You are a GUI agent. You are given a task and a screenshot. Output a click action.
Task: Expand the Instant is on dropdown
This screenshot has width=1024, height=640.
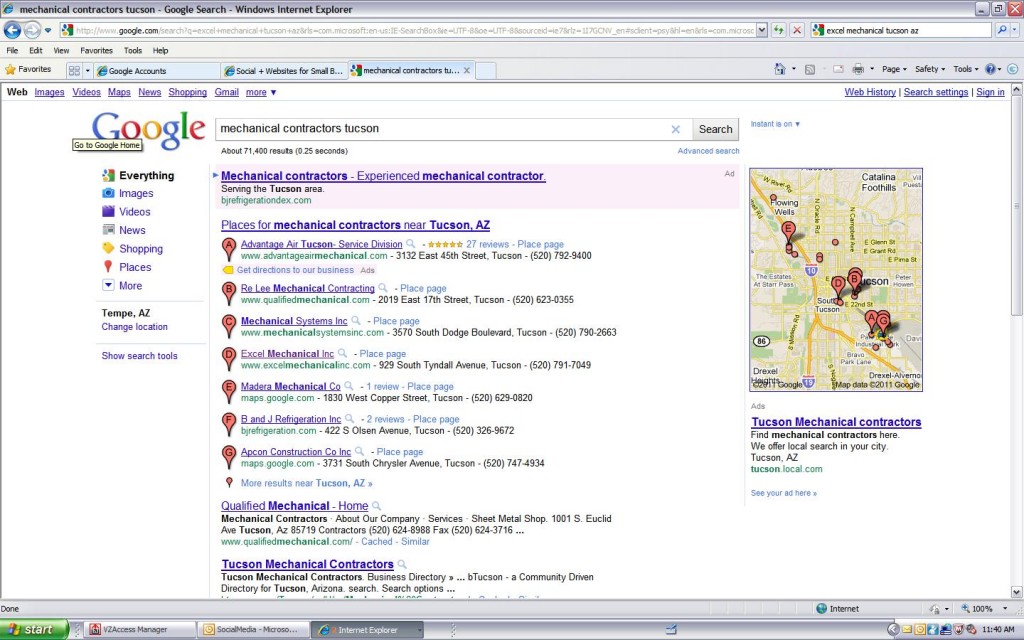pos(775,124)
